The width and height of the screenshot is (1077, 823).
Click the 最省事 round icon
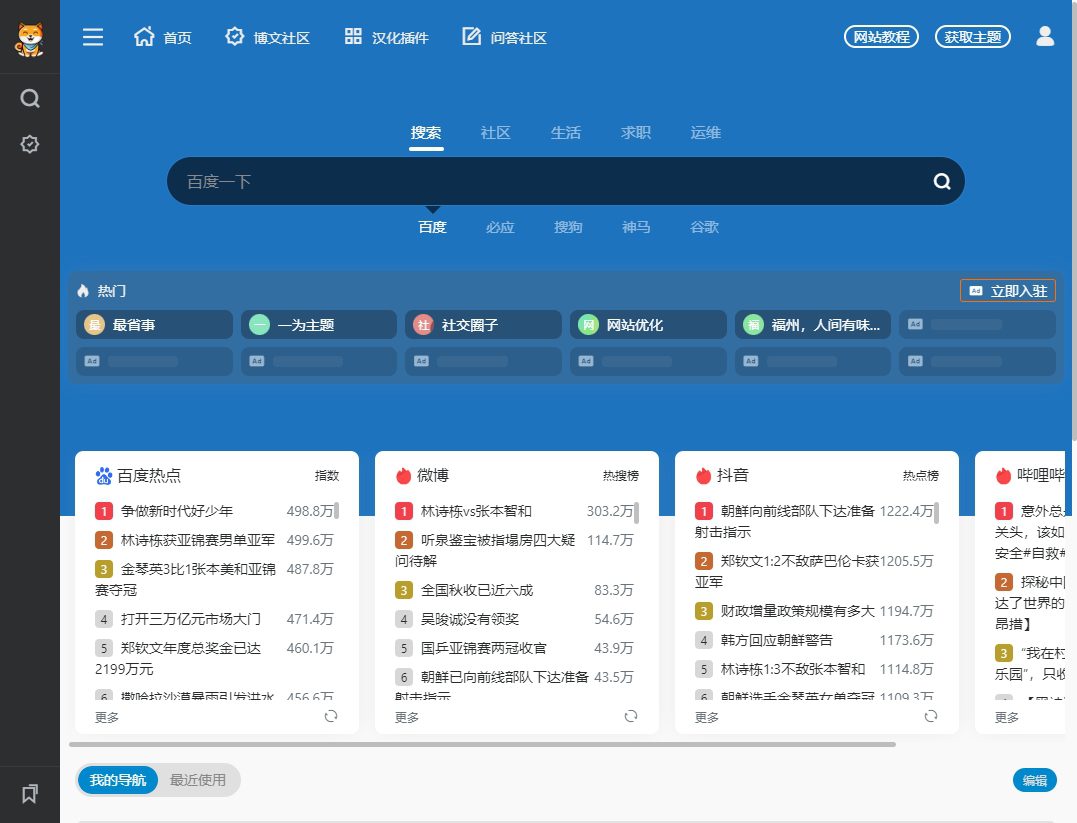tap(94, 324)
